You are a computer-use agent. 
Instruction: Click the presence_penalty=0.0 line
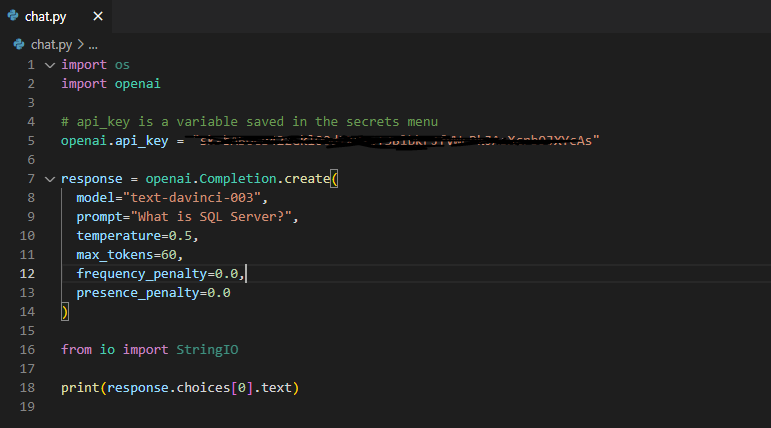coord(153,293)
